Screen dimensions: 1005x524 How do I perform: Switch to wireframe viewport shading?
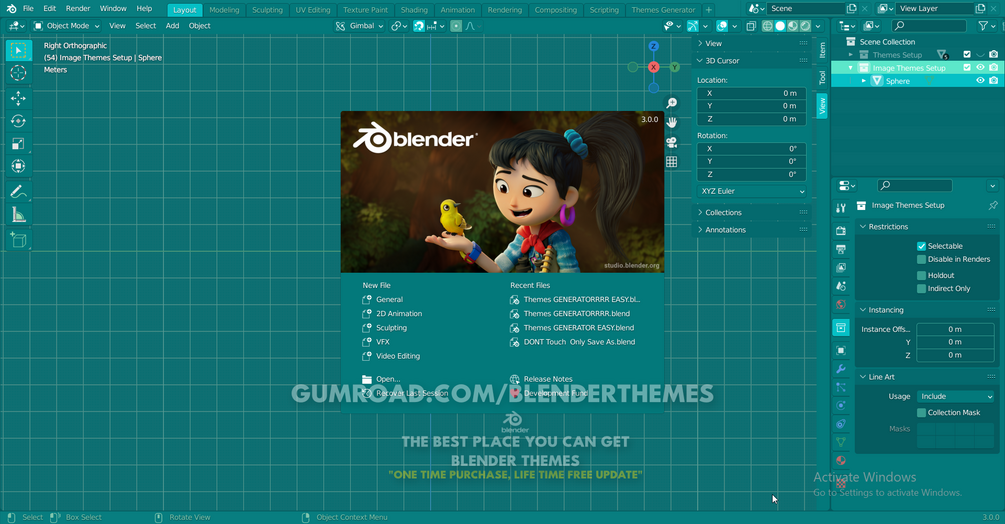coord(767,26)
